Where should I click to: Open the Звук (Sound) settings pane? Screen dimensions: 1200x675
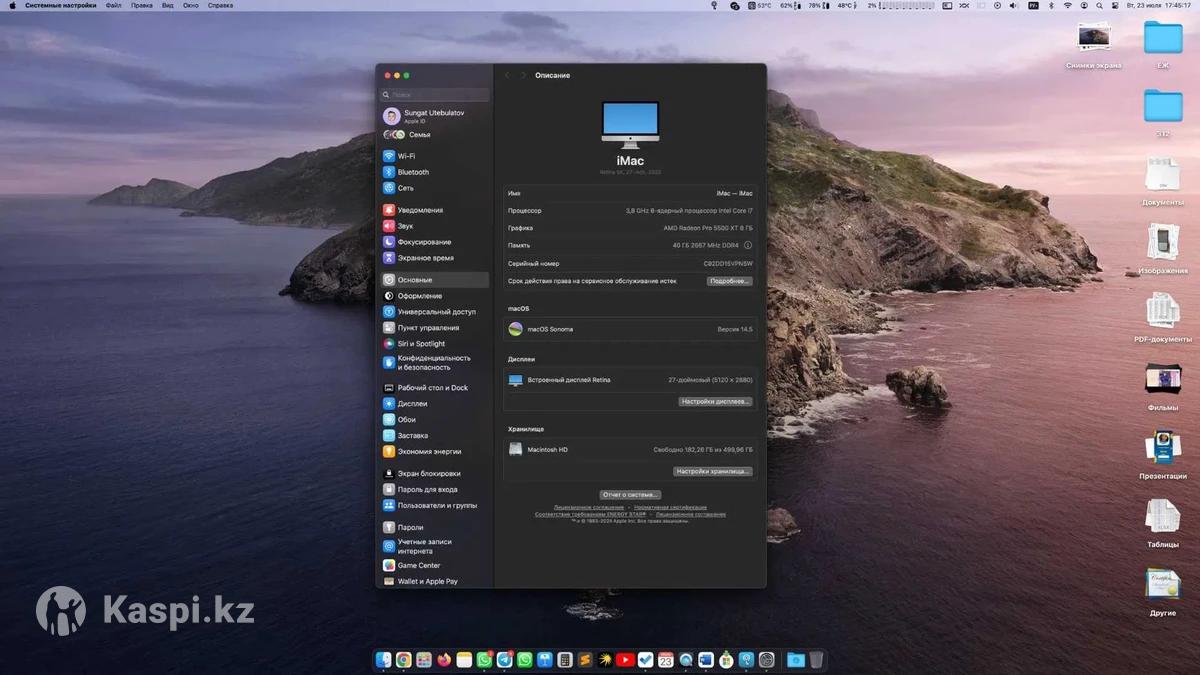(405, 226)
